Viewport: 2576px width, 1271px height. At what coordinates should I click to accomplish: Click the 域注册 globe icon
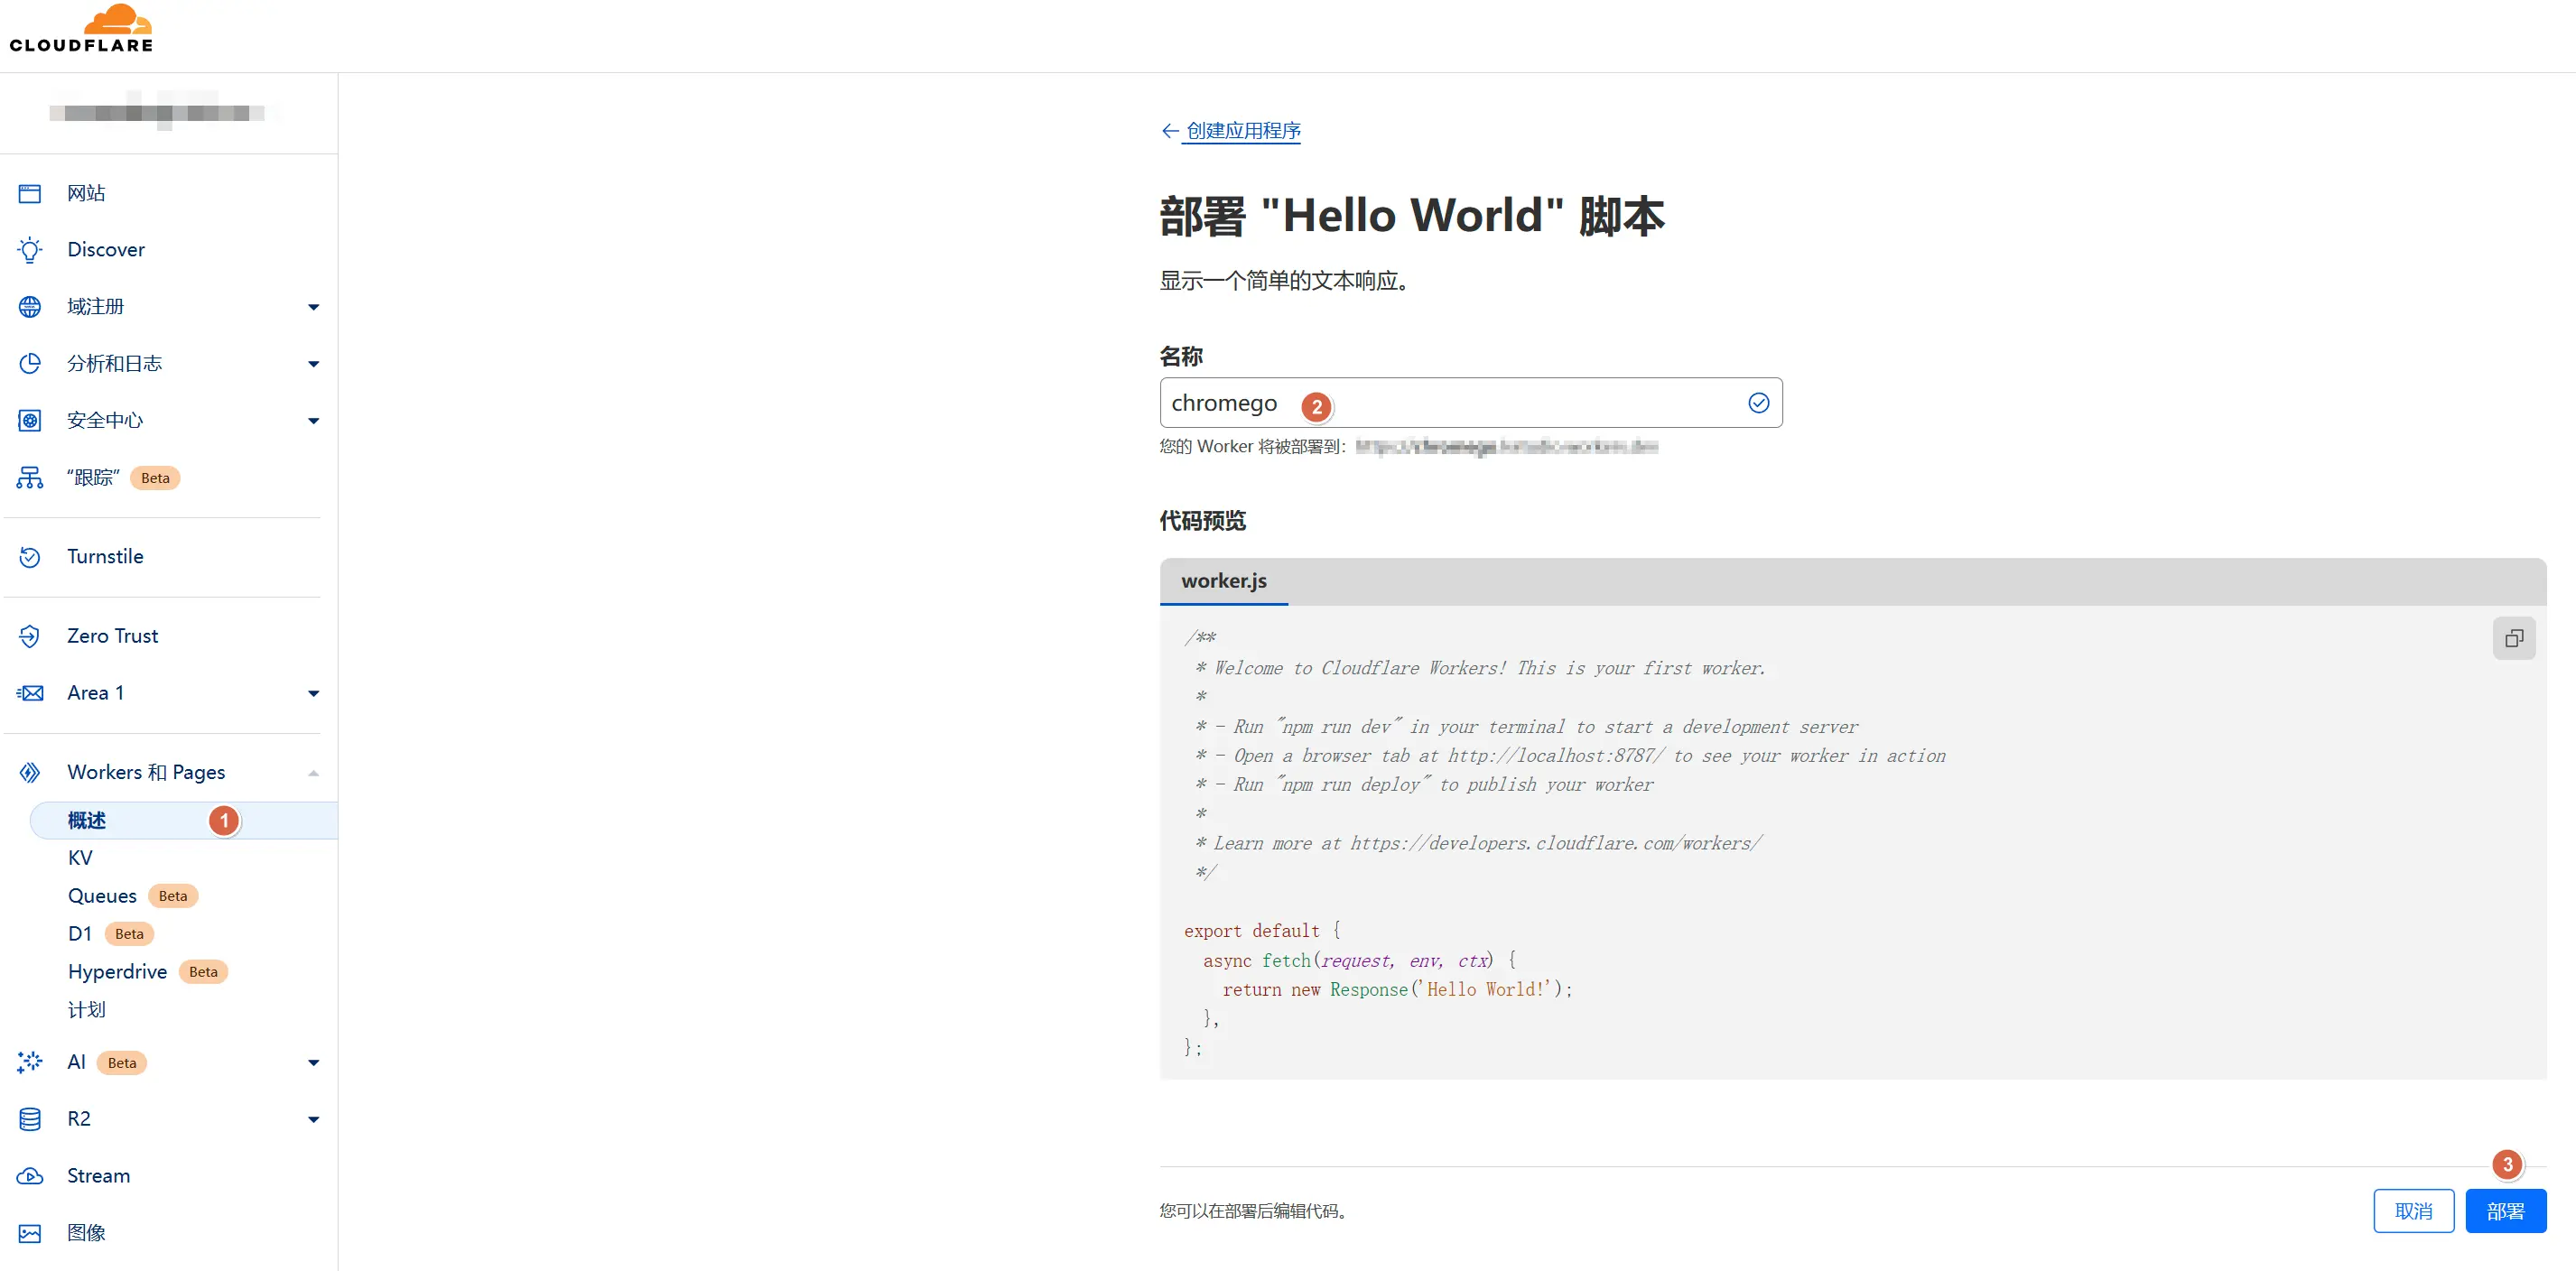pyautogui.click(x=30, y=307)
